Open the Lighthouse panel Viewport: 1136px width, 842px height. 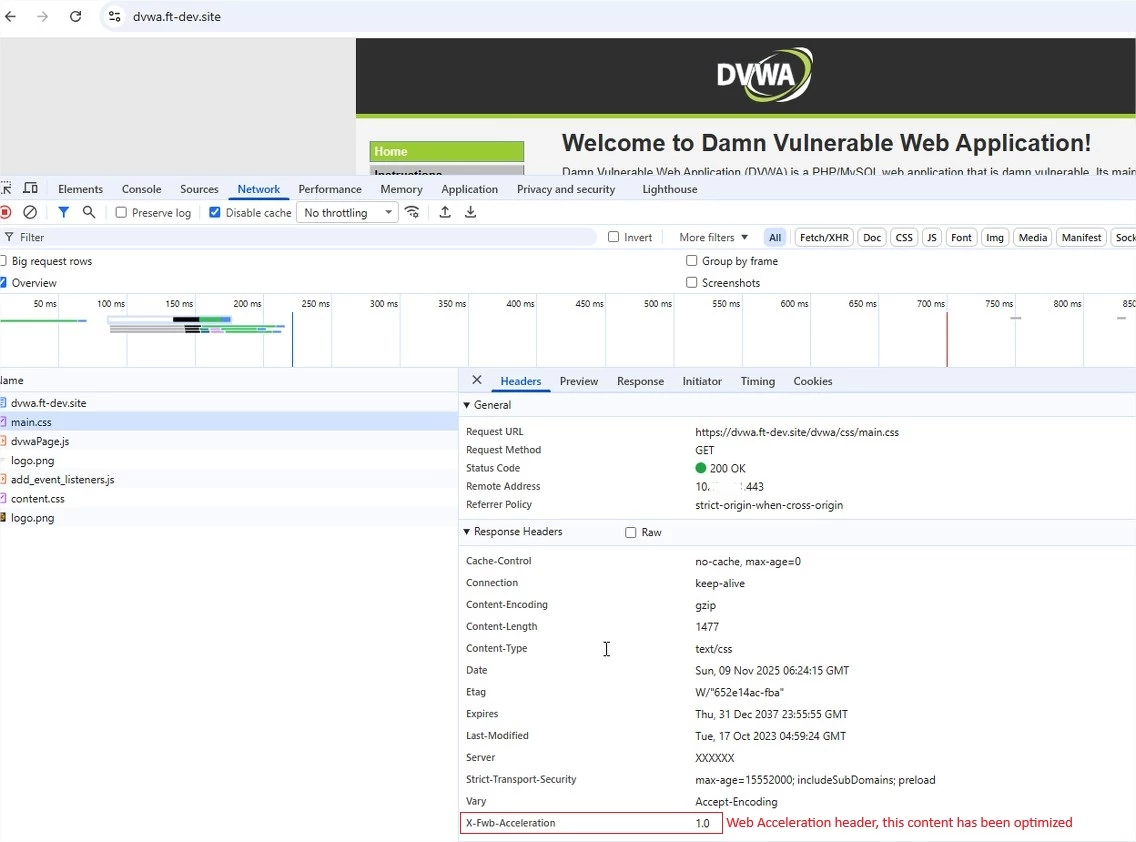669,189
